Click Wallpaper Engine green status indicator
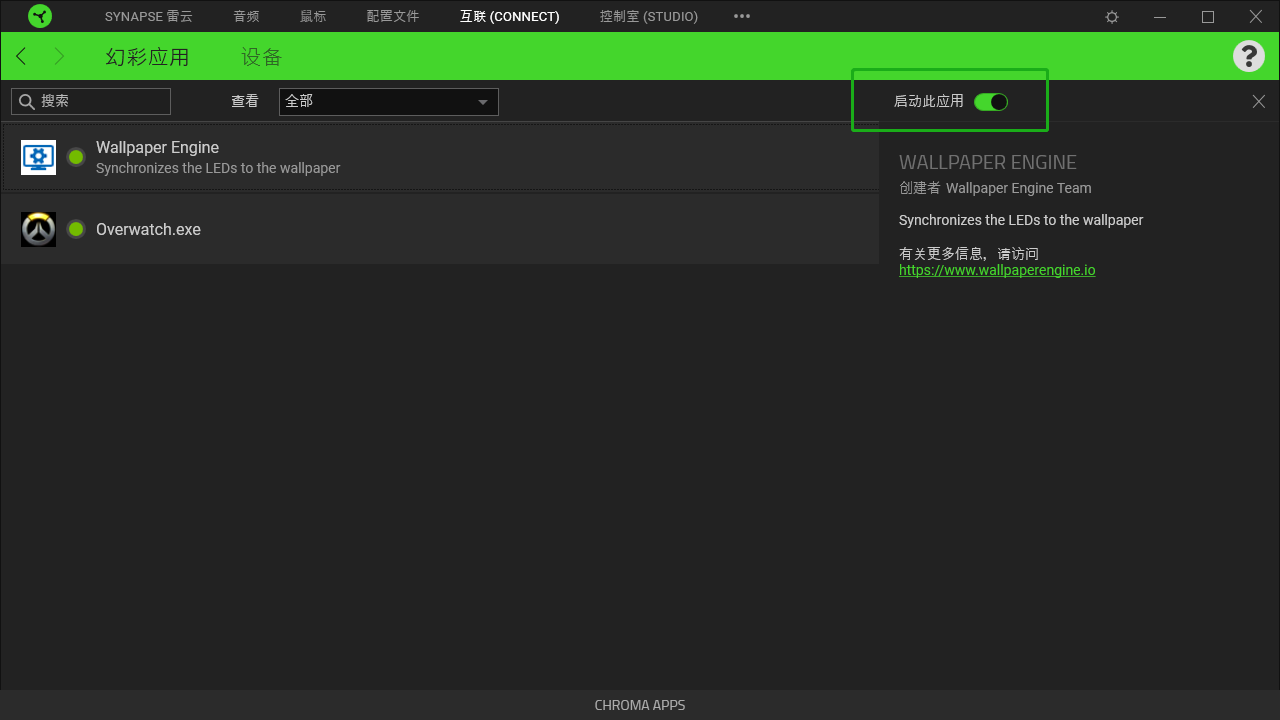 click(x=76, y=157)
